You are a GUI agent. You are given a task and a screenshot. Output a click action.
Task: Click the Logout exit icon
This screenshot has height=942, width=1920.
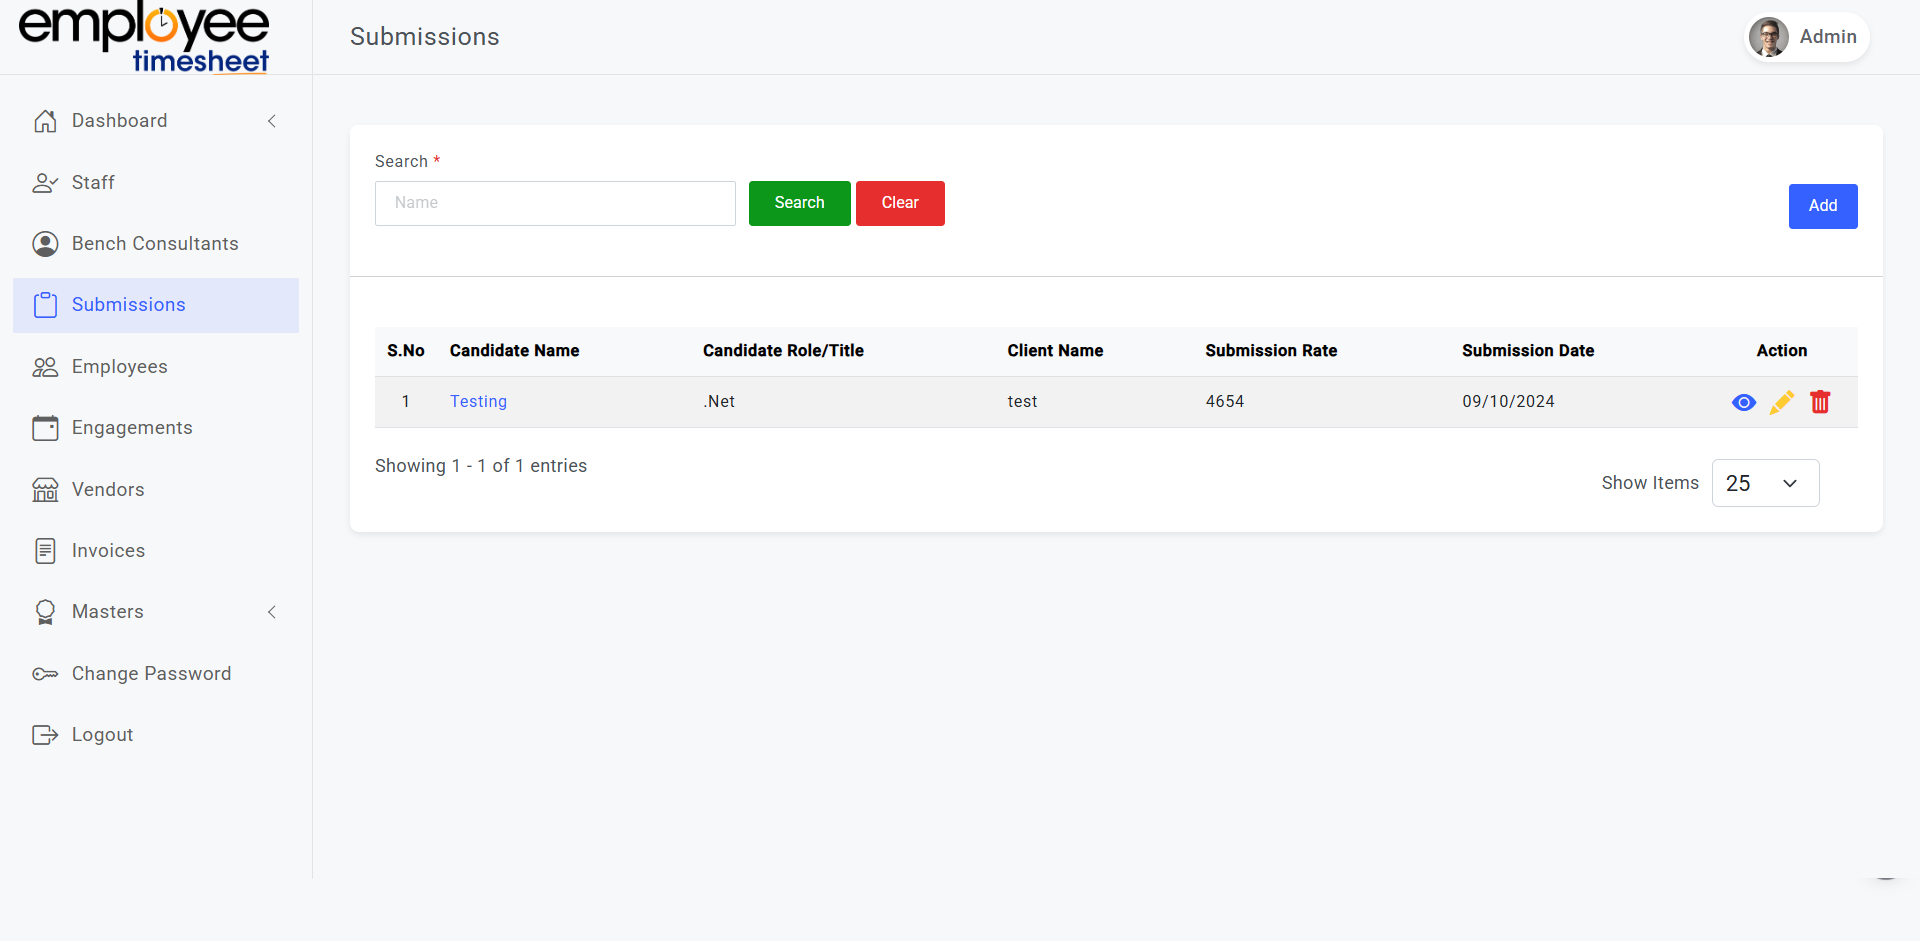click(45, 735)
